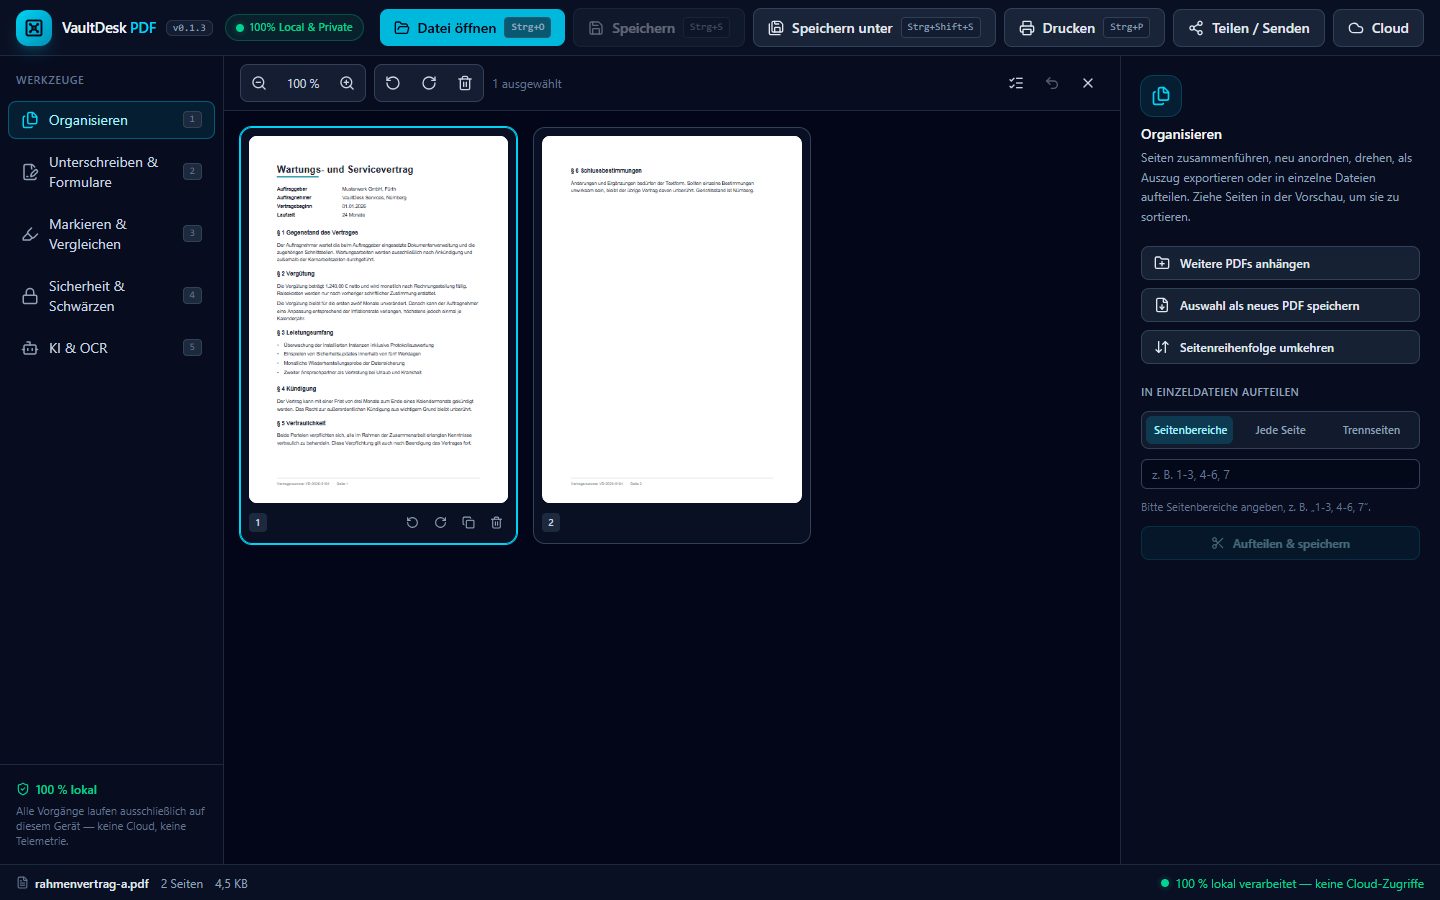
Task: Click the '2 Seiten' status text
Action: pyautogui.click(x=182, y=884)
